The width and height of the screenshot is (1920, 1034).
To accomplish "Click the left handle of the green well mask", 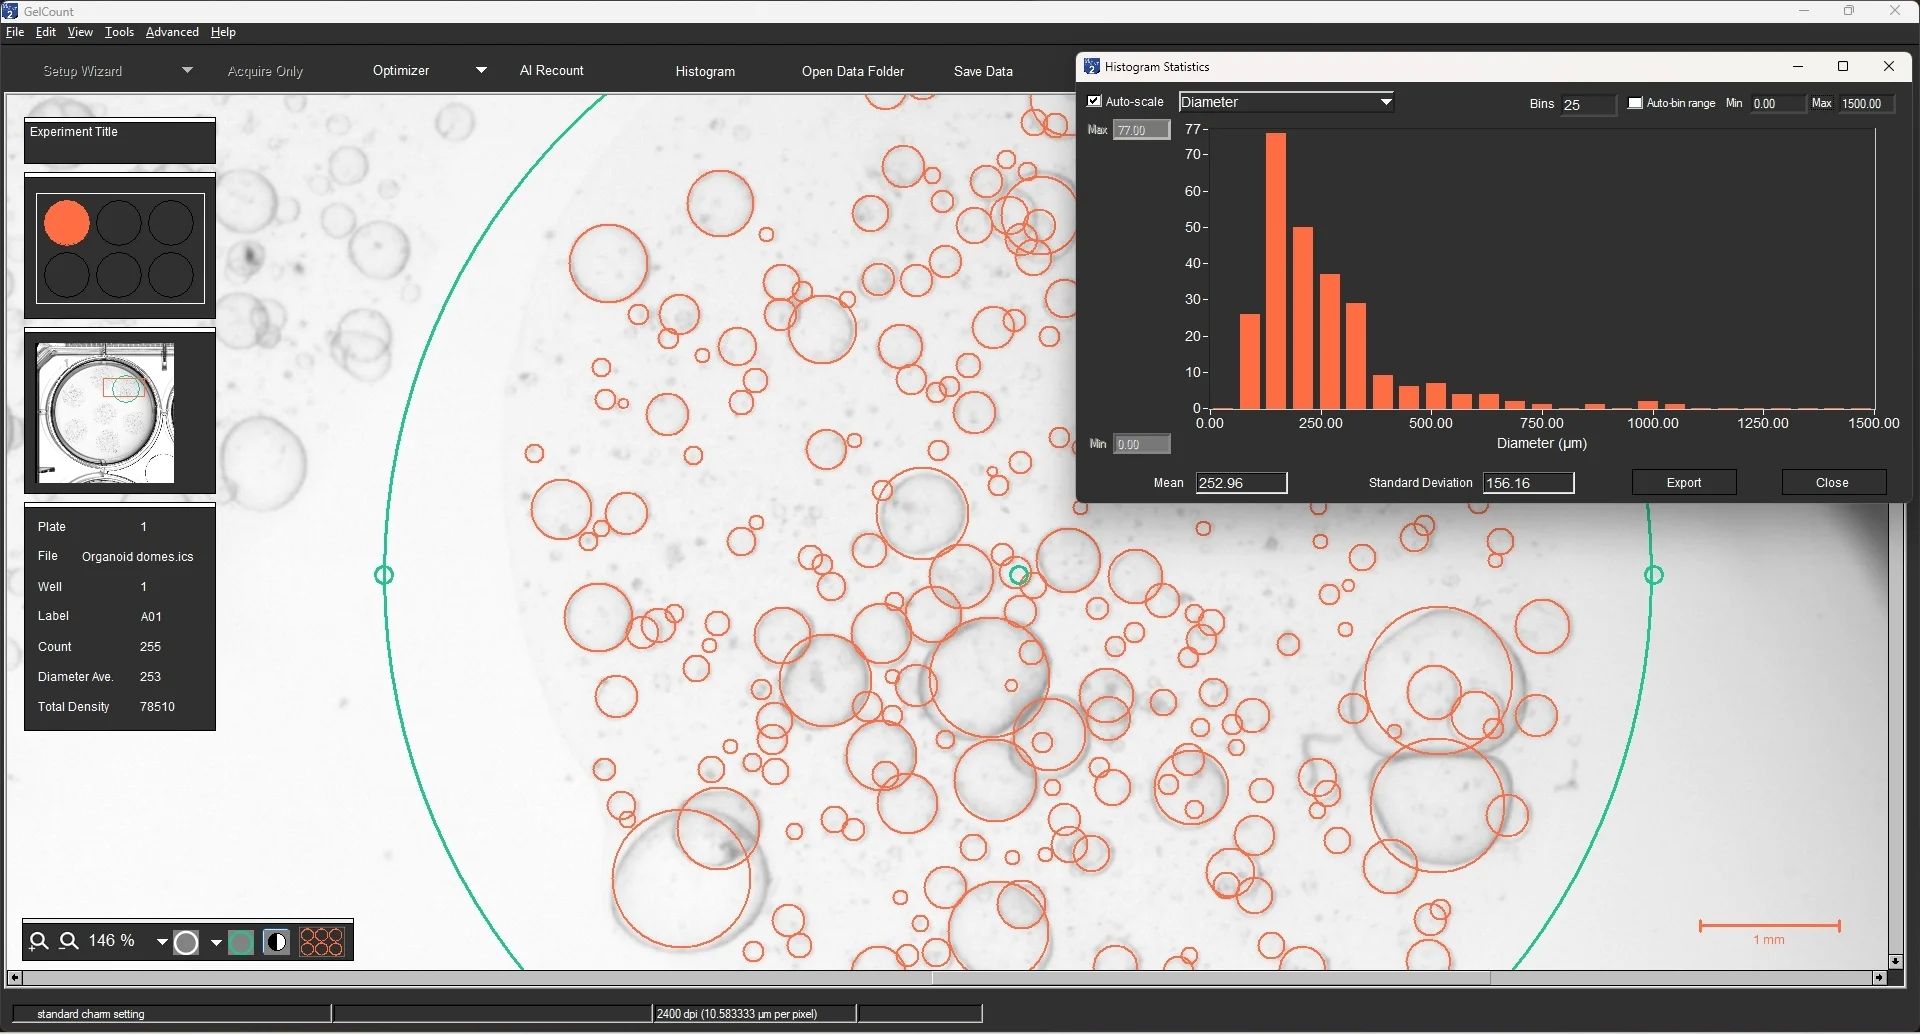I will (384, 575).
